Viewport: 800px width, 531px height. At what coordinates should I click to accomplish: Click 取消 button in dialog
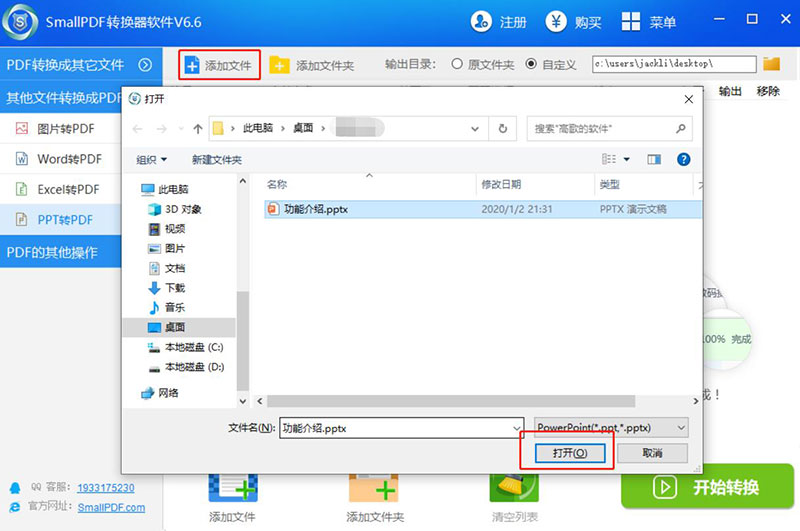pos(652,453)
